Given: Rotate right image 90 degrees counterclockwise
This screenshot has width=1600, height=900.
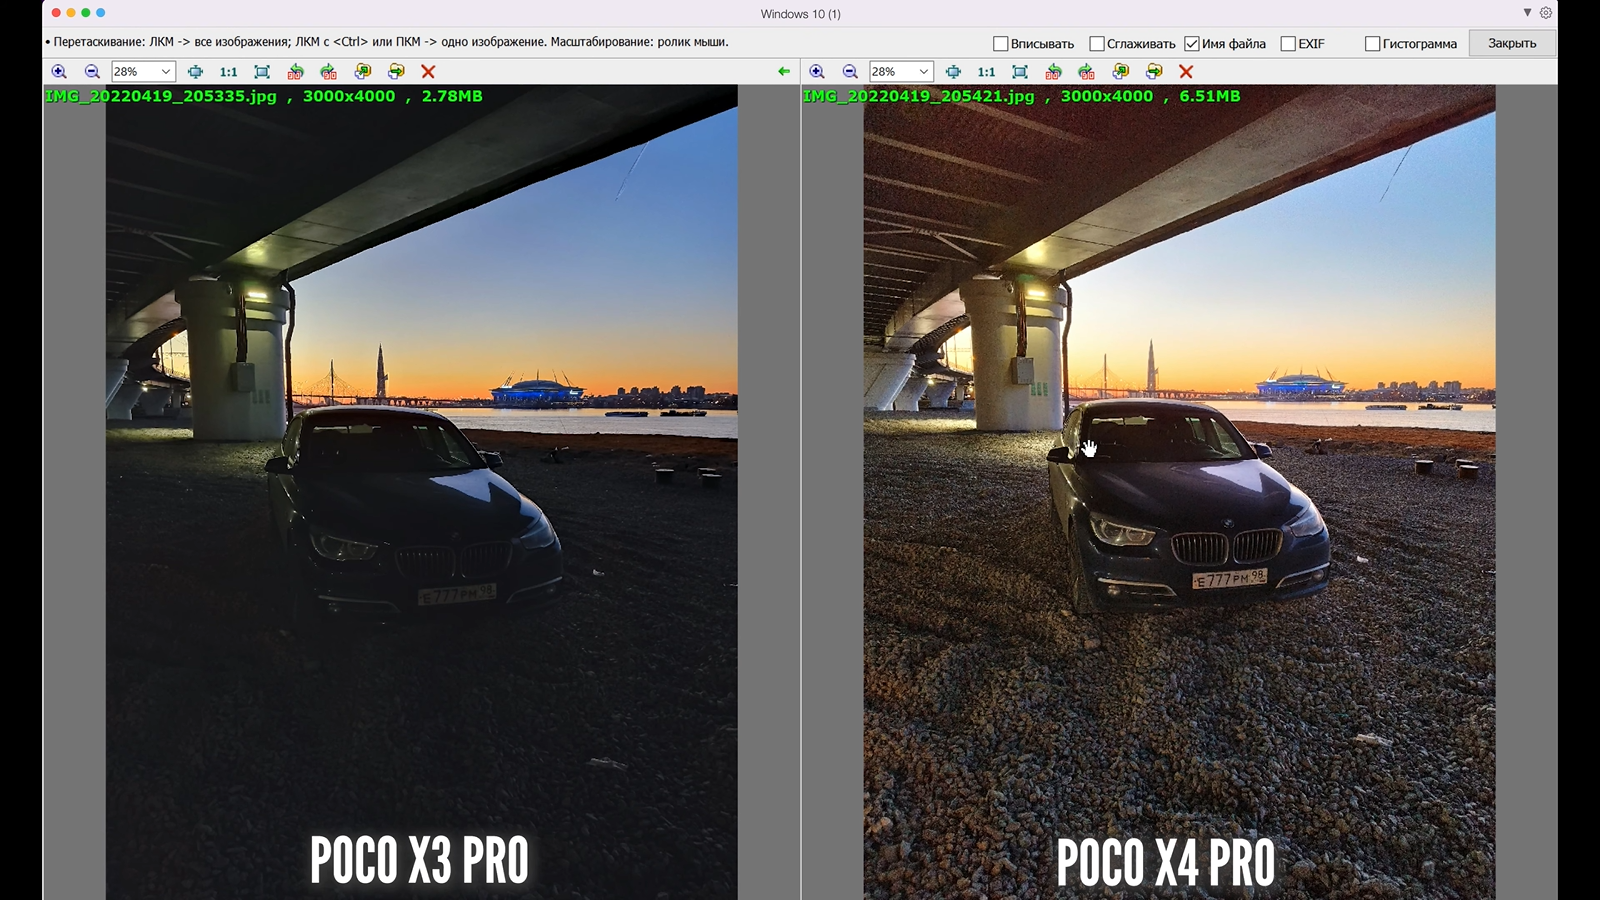Looking at the screenshot, I should click(x=1053, y=72).
